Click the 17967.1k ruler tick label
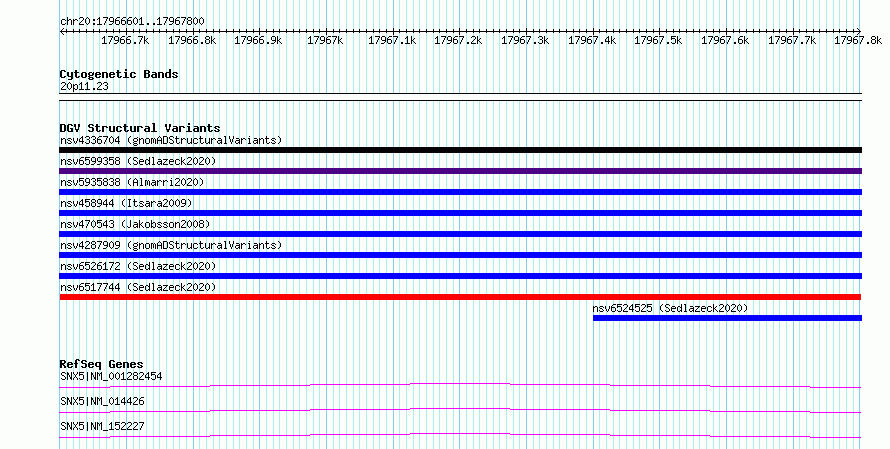The width and height of the screenshot is (890, 449). (x=392, y=40)
